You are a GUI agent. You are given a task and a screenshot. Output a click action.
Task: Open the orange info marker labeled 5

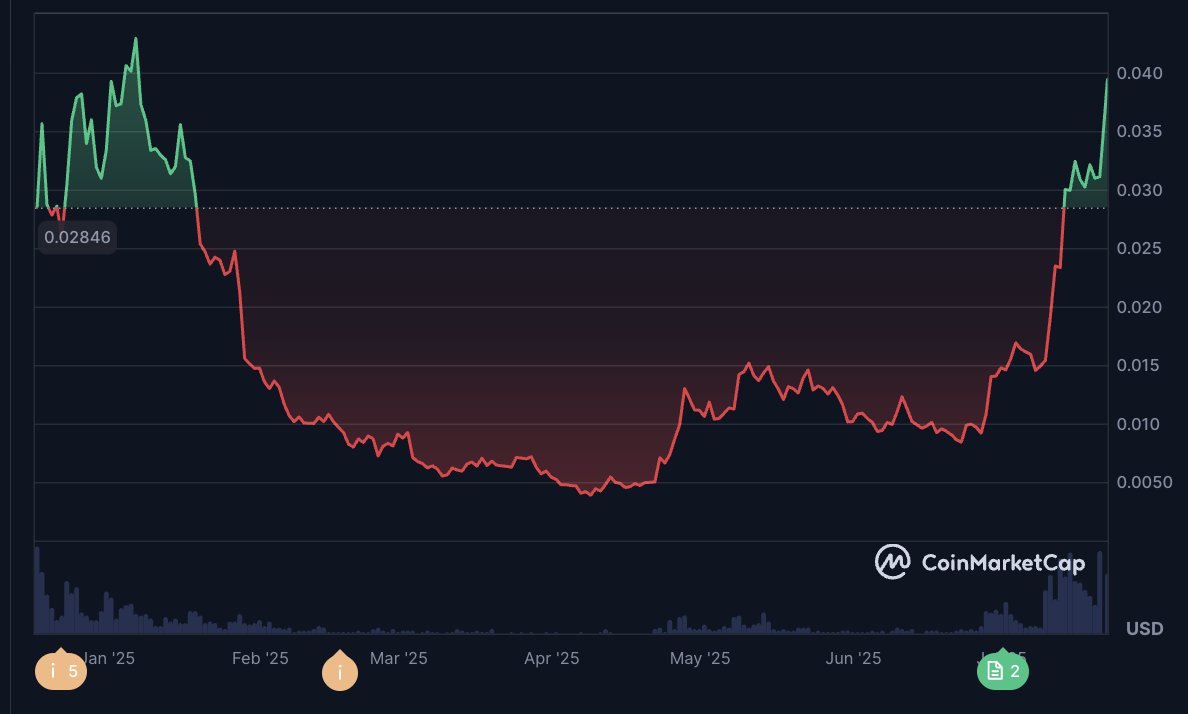pyautogui.click(x=61, y=670)
